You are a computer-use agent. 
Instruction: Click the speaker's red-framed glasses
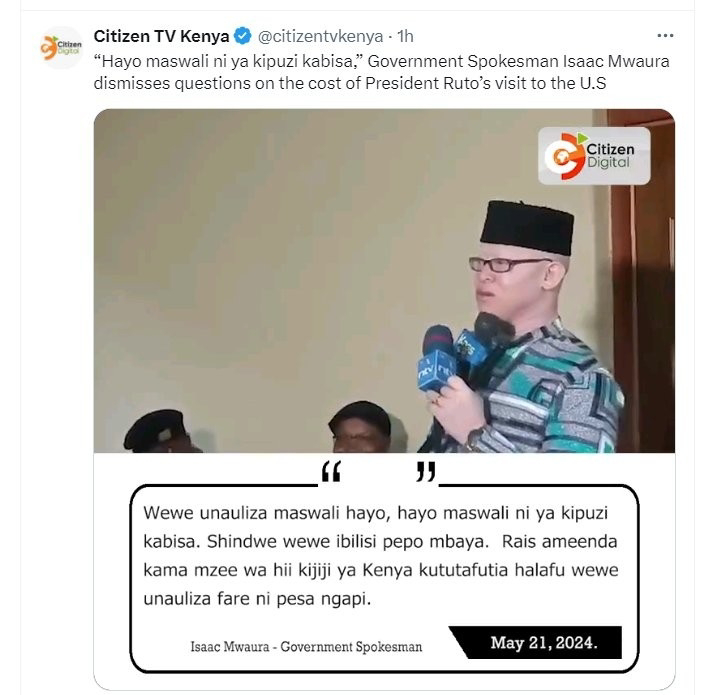(507, 264)
